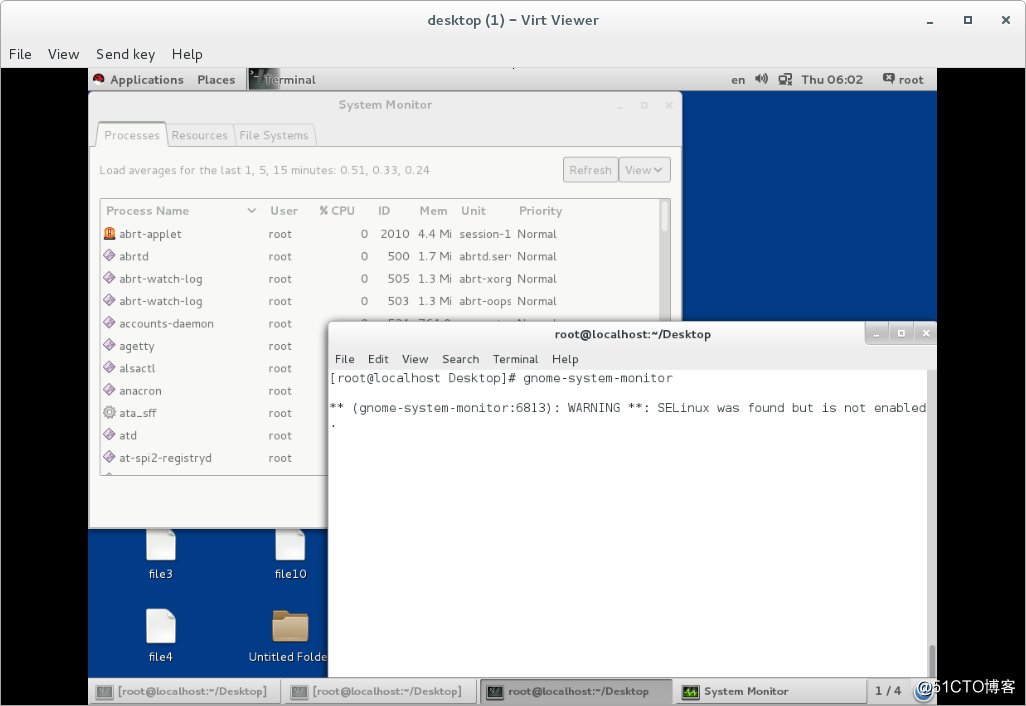Close the root@localhost terminal window
The width and height of the screenshot is (1026, 706).
coord(926,334)
